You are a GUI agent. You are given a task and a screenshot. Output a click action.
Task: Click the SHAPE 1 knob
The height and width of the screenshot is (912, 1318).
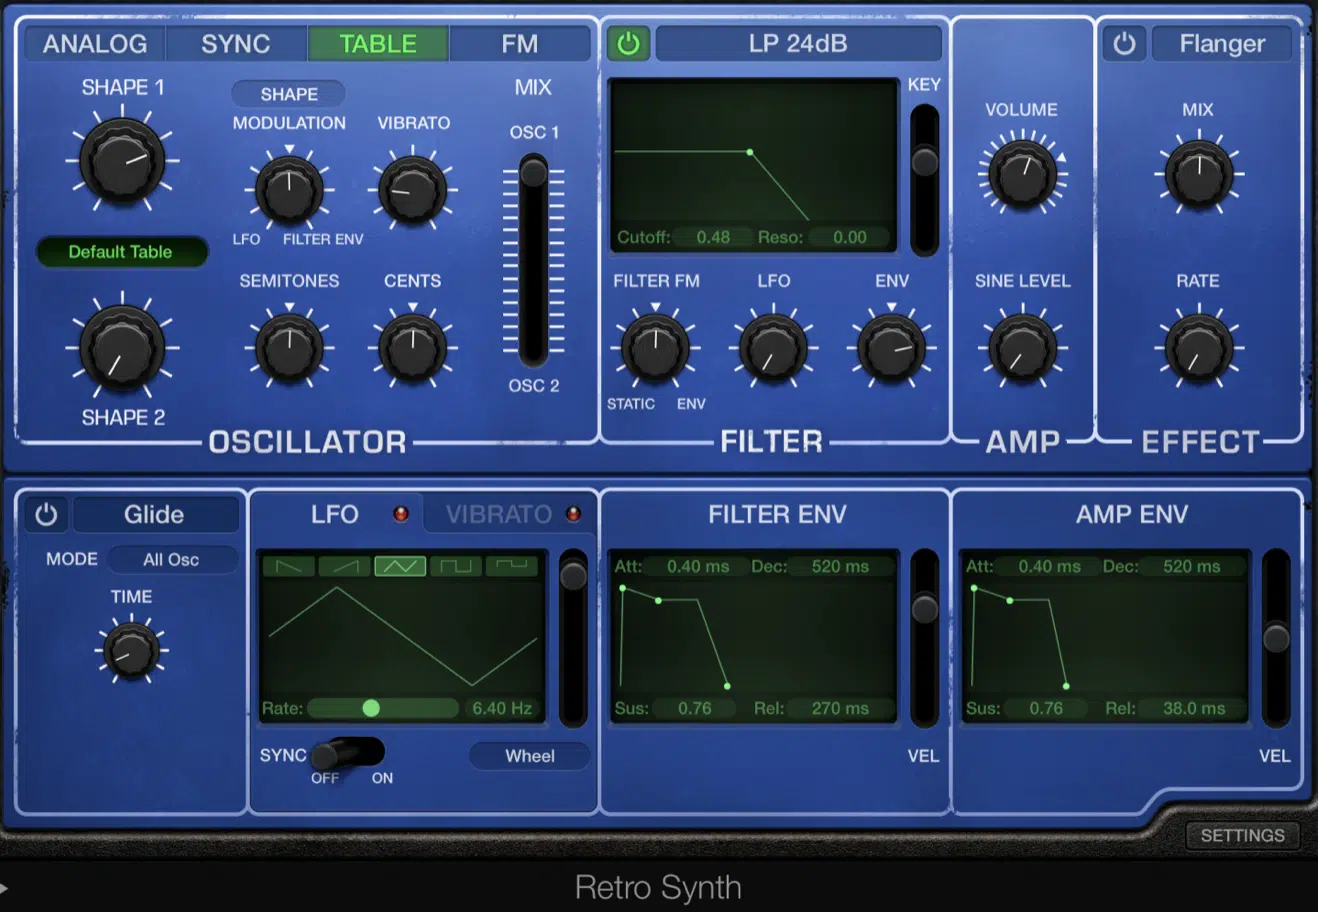[x=122, y=160]
